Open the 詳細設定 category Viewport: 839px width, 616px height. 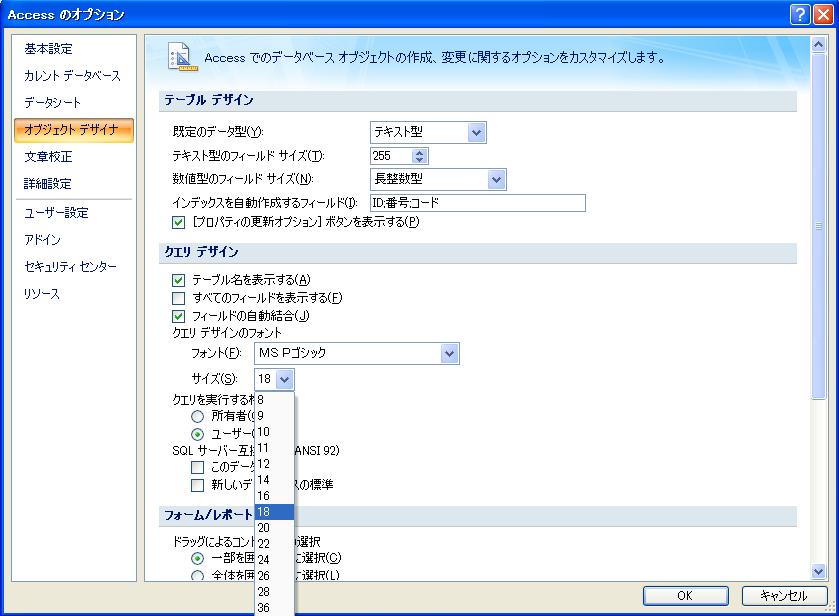[x=48, y=184]
